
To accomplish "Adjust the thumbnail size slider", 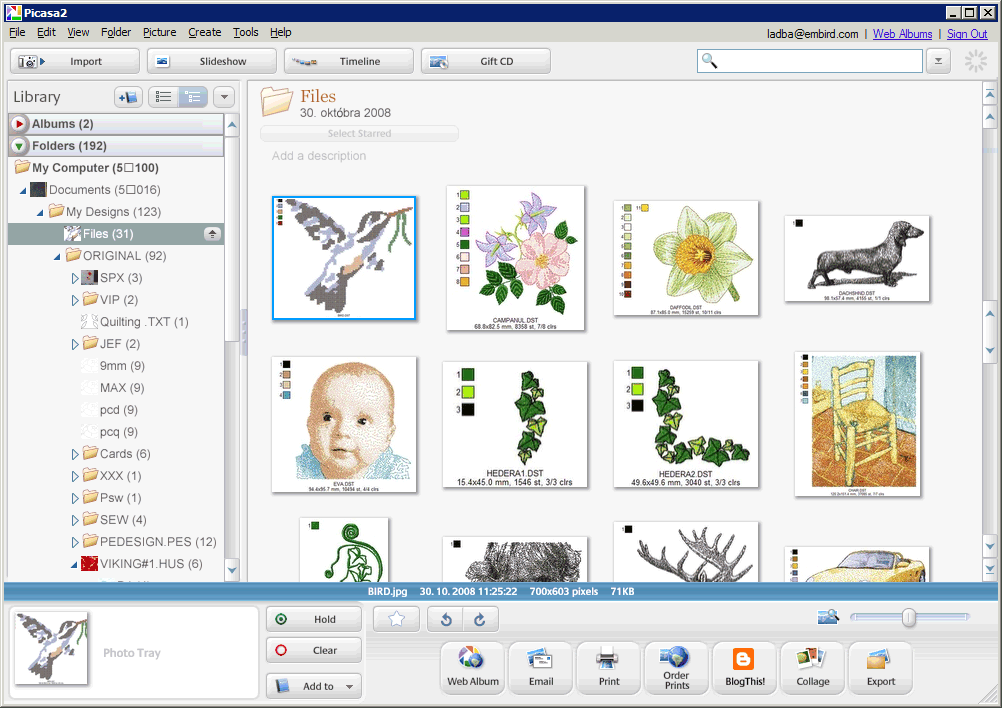I will pyautogui.click(x=908, y=618).
